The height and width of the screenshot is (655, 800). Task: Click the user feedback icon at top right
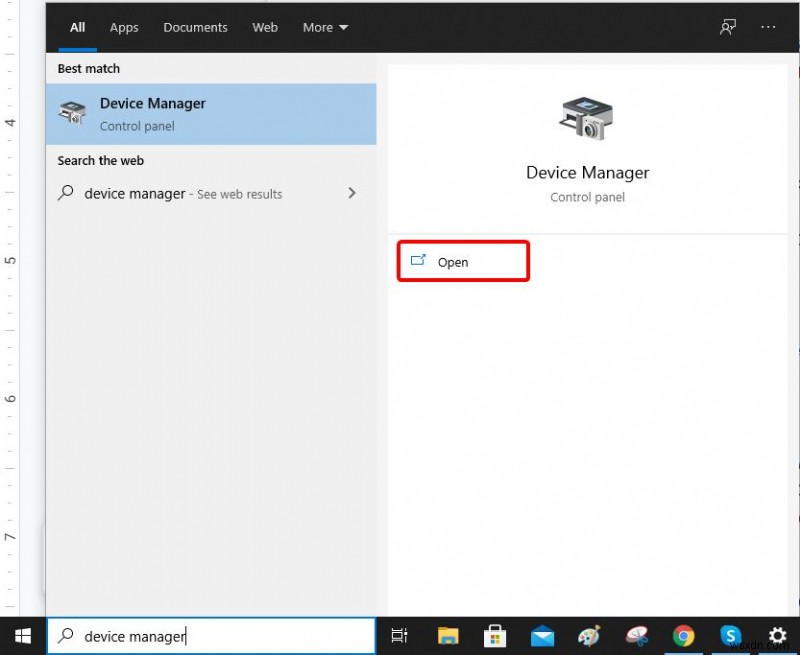[727, 27]
